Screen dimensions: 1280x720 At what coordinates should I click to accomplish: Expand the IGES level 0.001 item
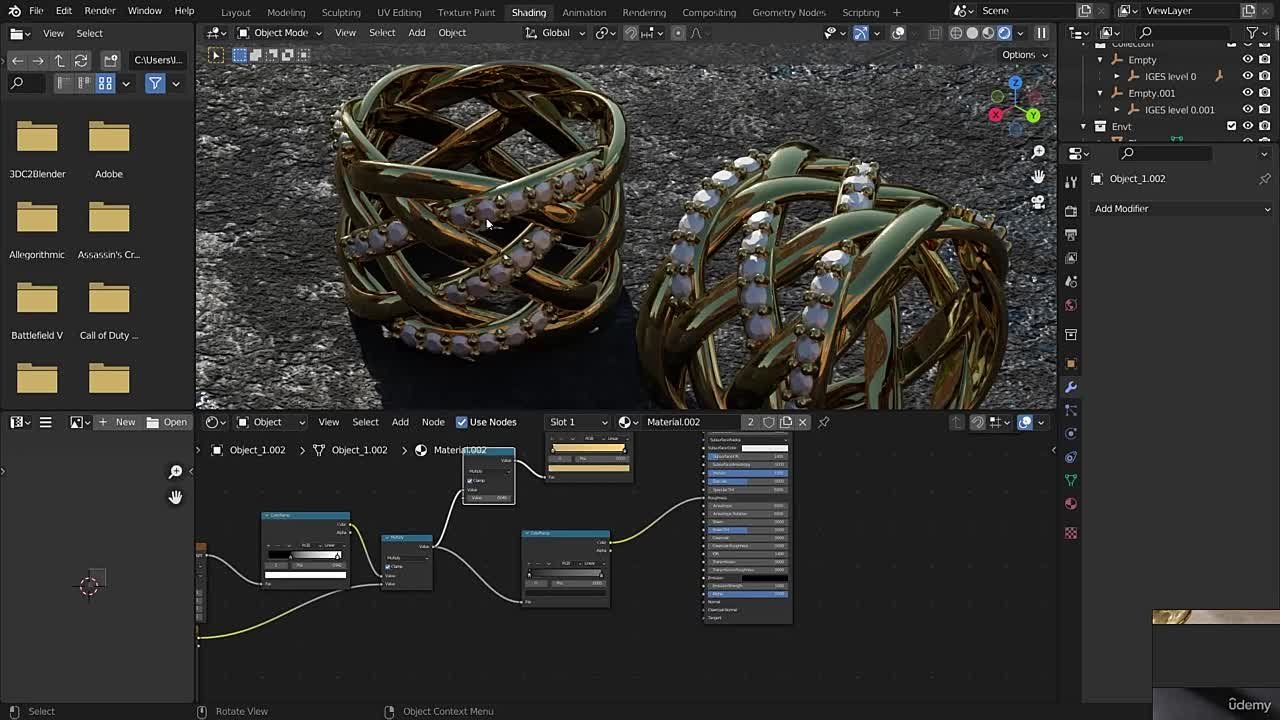(1117, 110)
